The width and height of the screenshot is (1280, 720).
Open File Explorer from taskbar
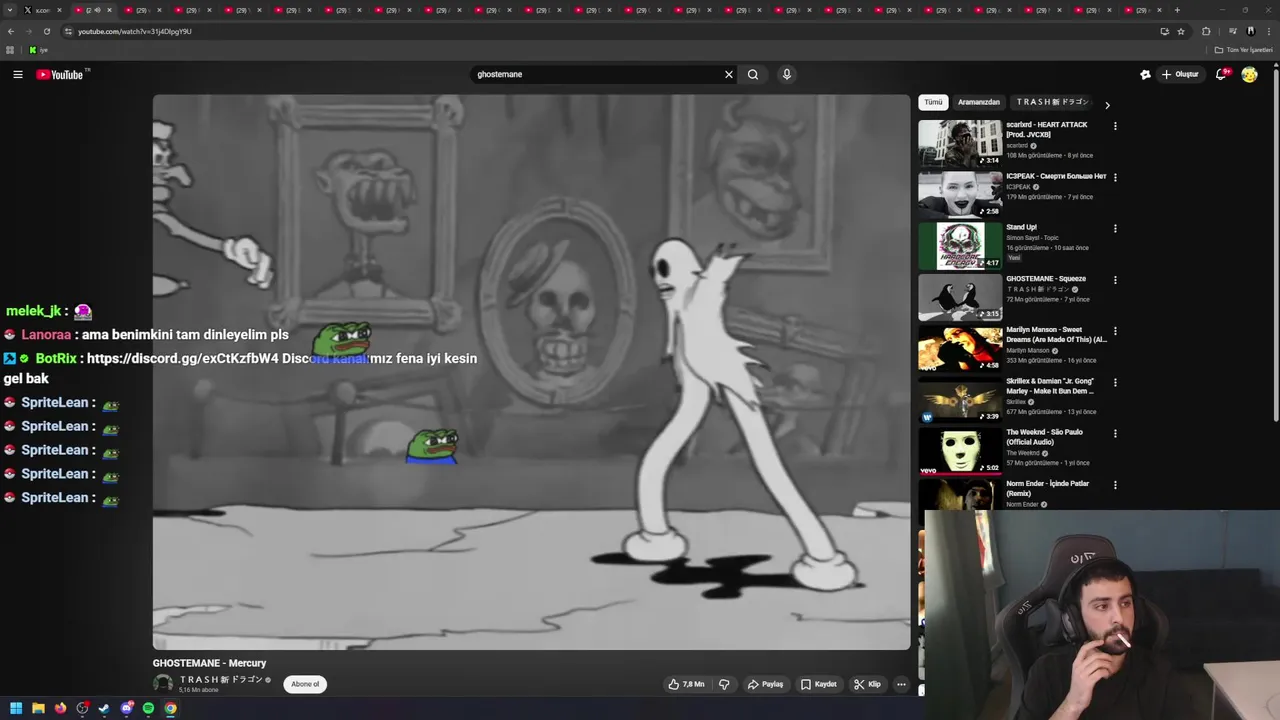[x=38, y=708]
